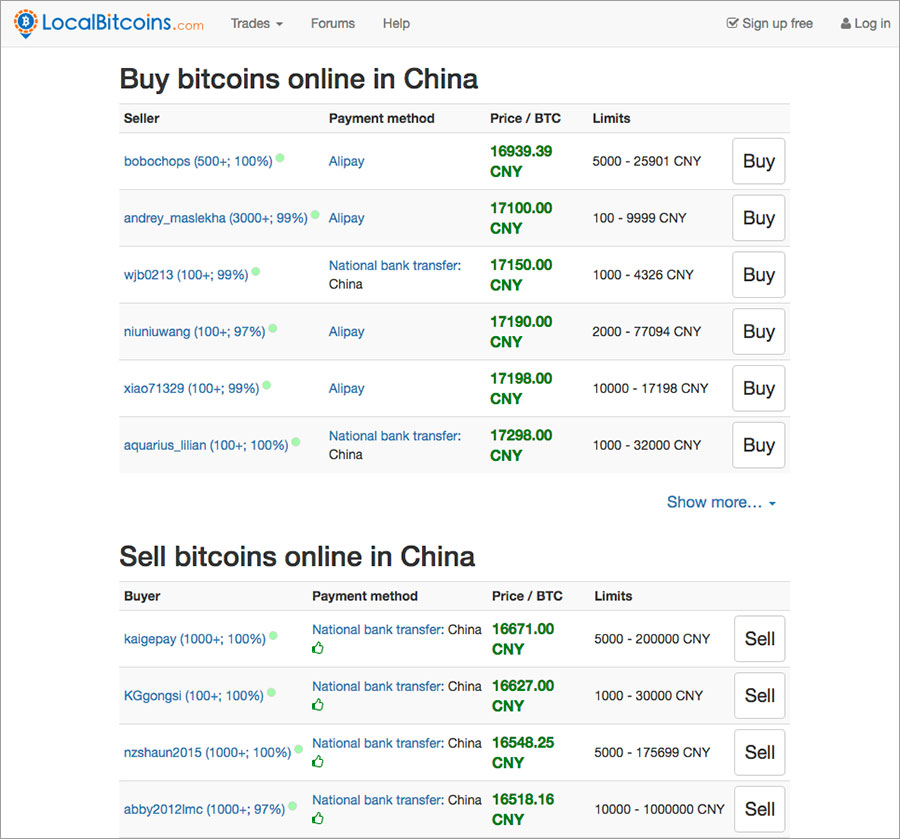The image size is (900, 839).
Task: Click Alipay link in niuniuwang row
Action: 347,332
